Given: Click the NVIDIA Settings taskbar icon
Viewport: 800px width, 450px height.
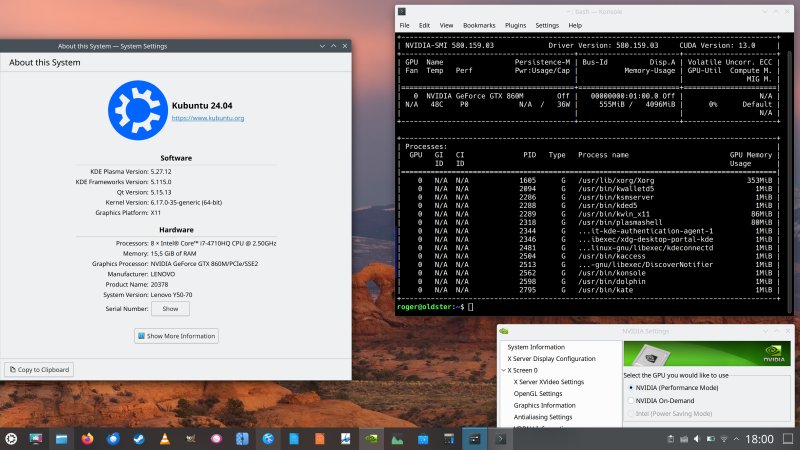Looking at the screenshot, I should pos(371,439).
